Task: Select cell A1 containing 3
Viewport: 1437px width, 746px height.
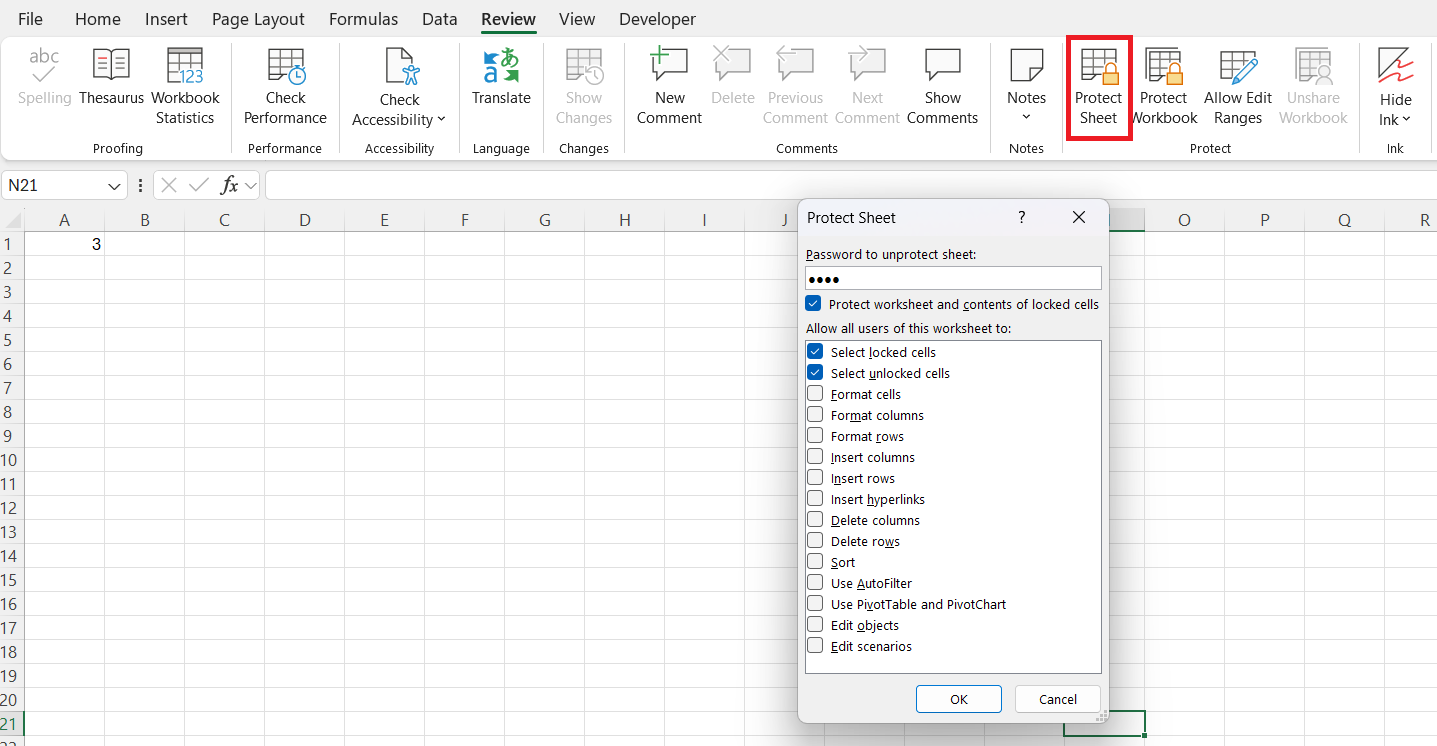Action: pyautogui.click(x=64, y=244)
